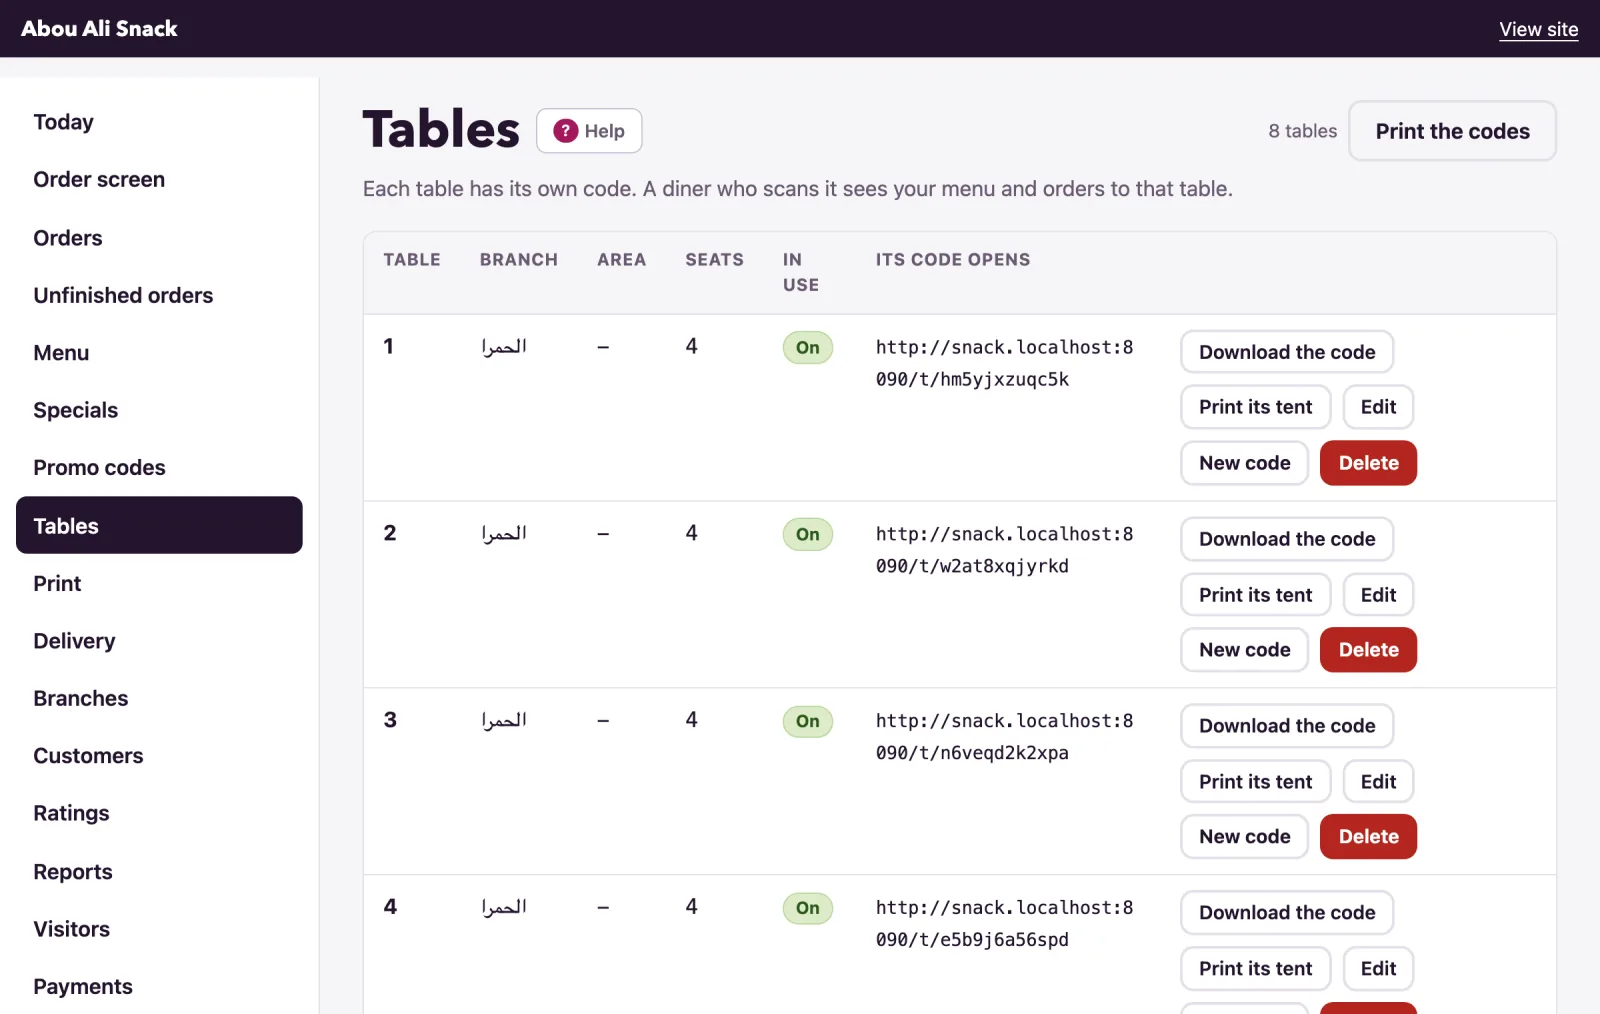Screen dimensions: 1600x1014
Task: Click the 8 tables count label
Action: tap(1302, 131)
